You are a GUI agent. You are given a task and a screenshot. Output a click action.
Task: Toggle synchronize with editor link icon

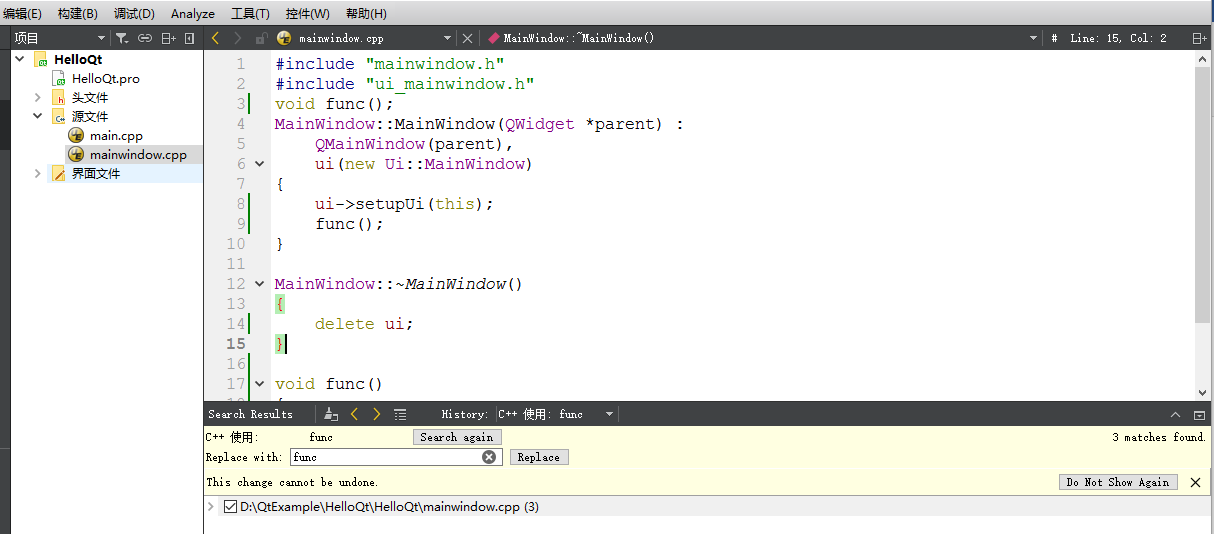click(145, 38)
